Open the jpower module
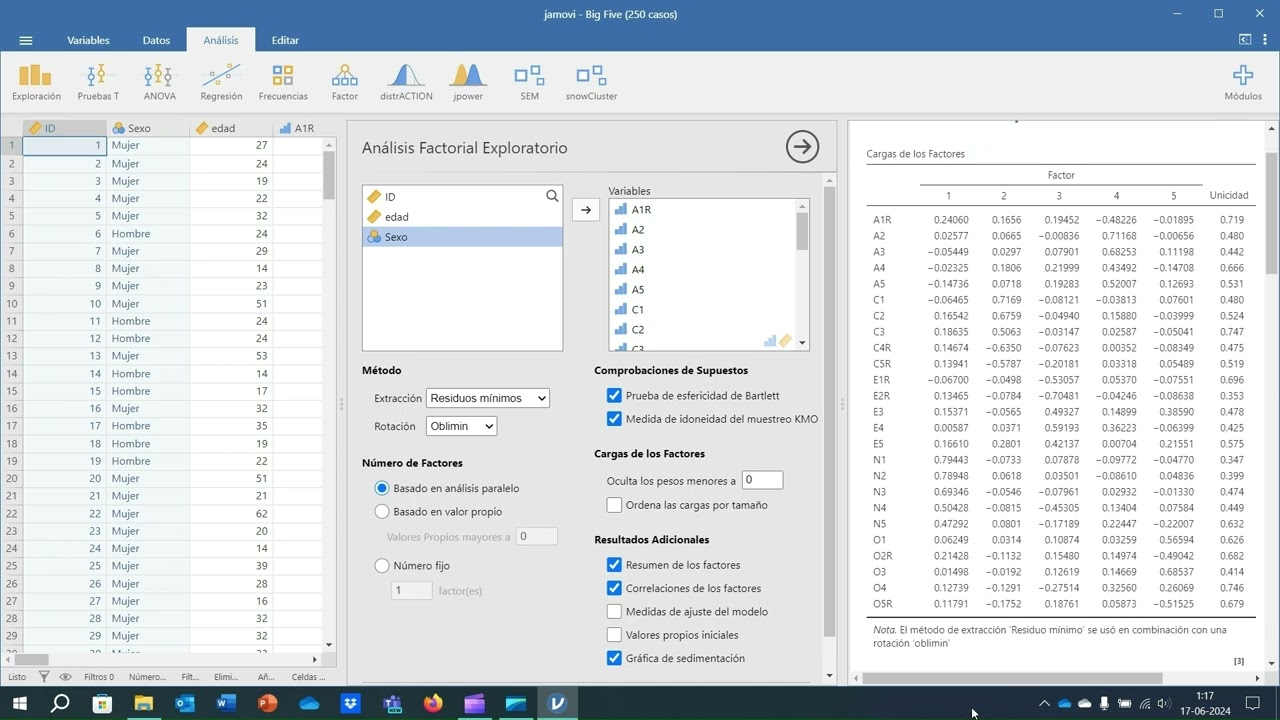Image resolution: width=1280 pixels, height=720 pixels. click(x=467, y=82)
